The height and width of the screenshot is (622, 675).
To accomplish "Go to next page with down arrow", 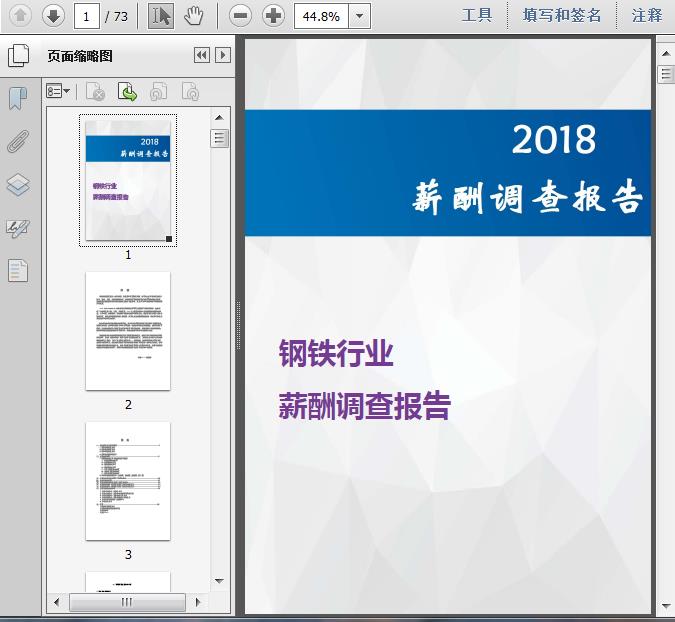I will pyautogui.click(x=53, y=16).
